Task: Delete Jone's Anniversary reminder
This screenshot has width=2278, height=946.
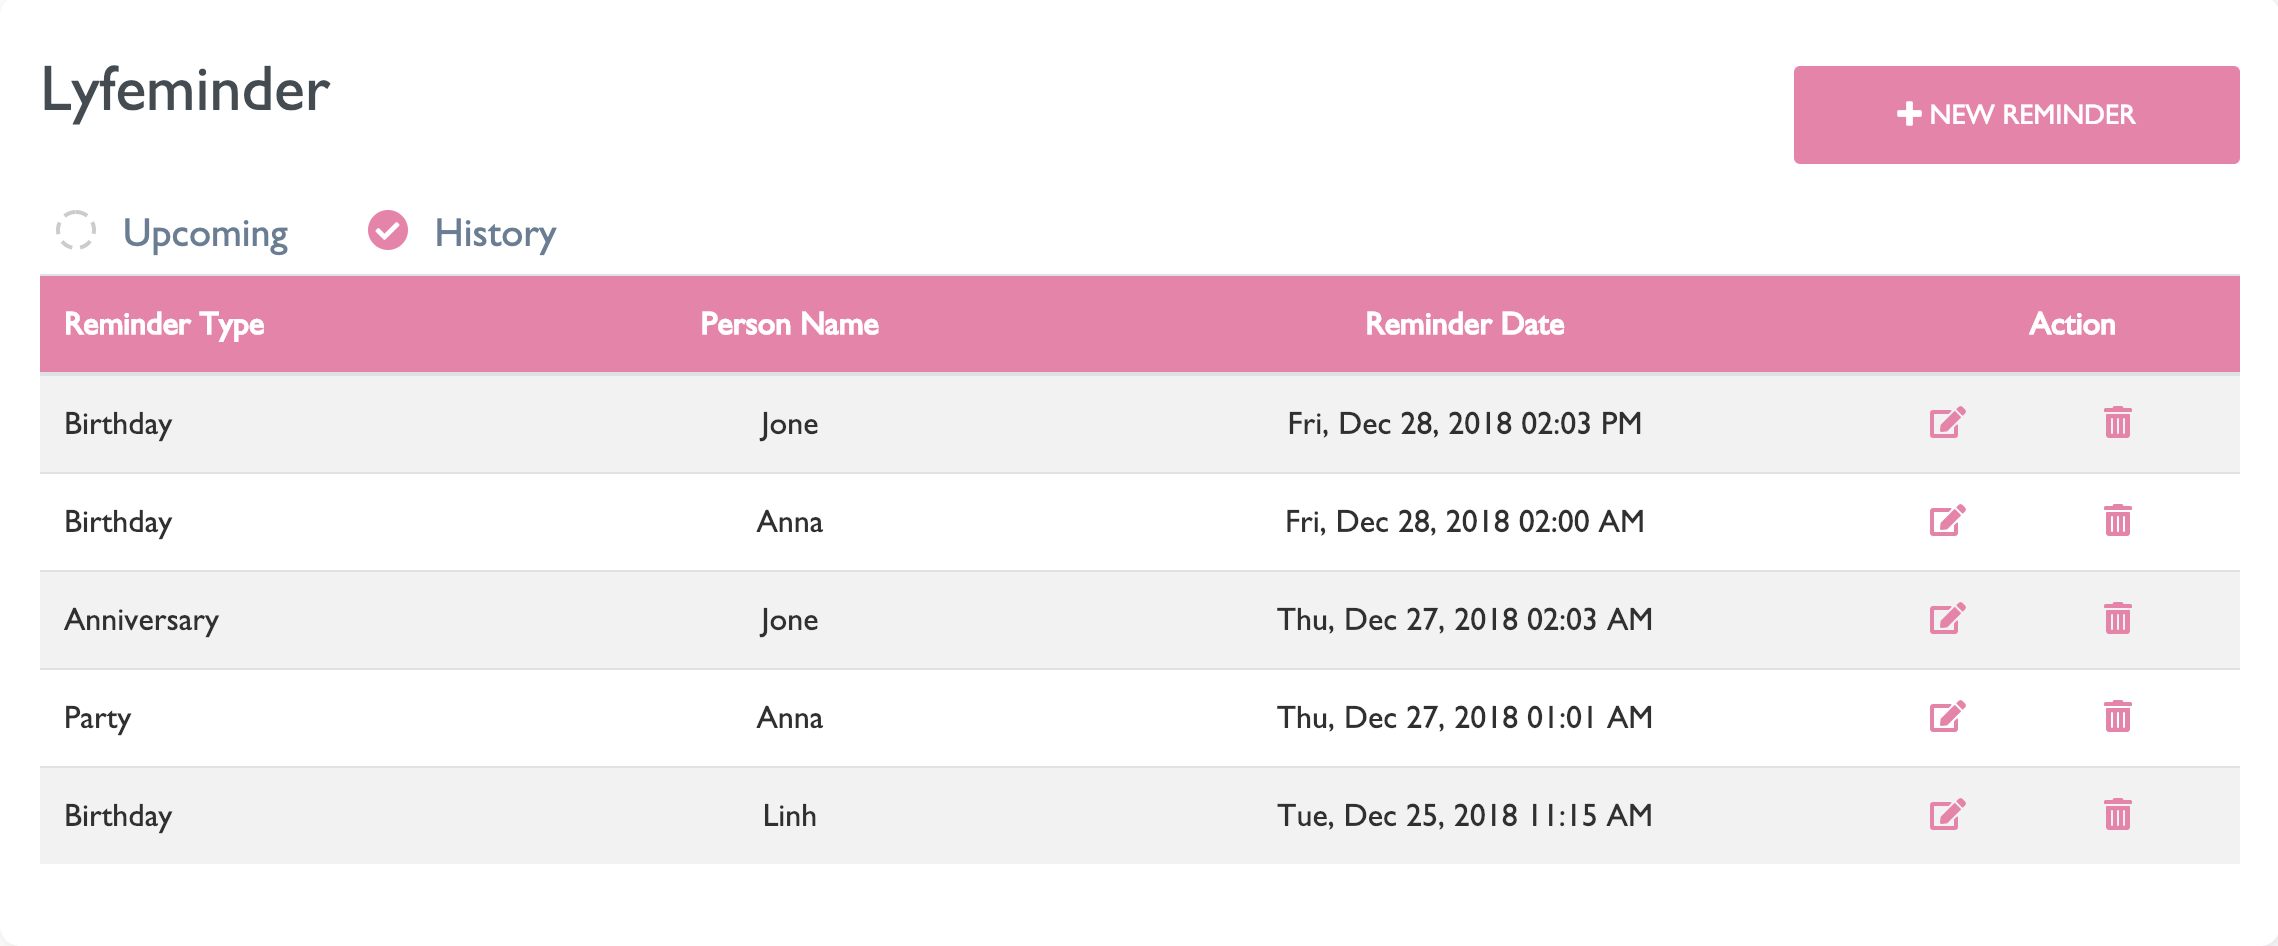Action: 2117,619
